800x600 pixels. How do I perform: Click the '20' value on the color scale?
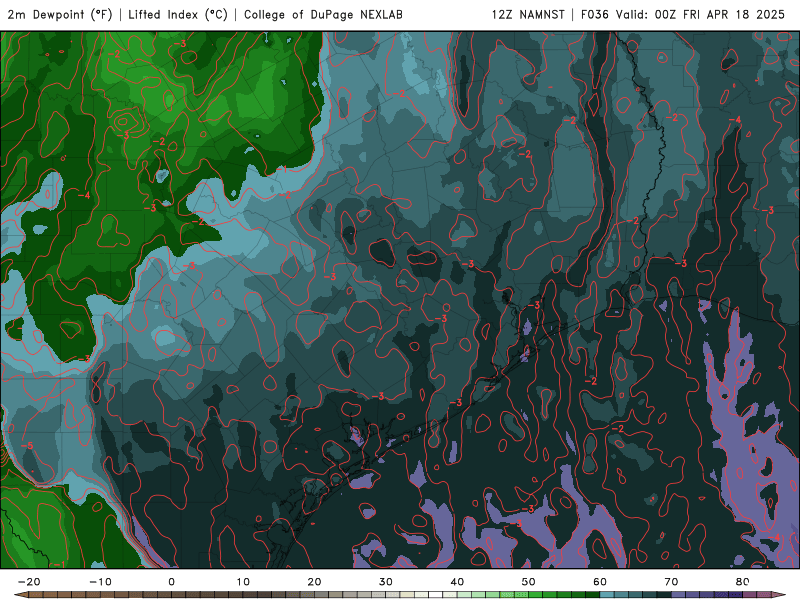(314, 582)
